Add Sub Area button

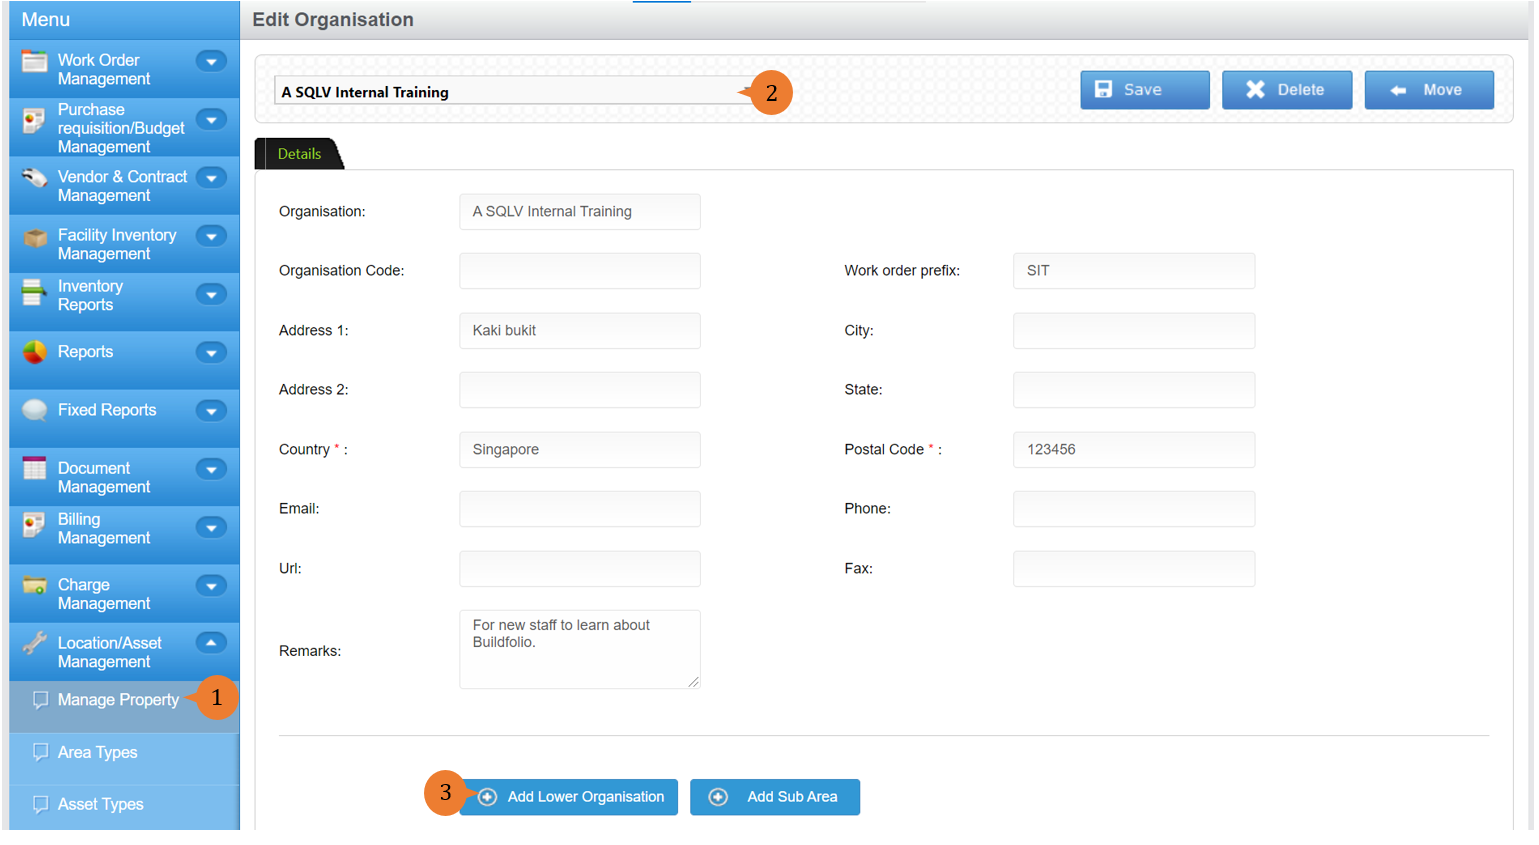click(x=775, y=797)
